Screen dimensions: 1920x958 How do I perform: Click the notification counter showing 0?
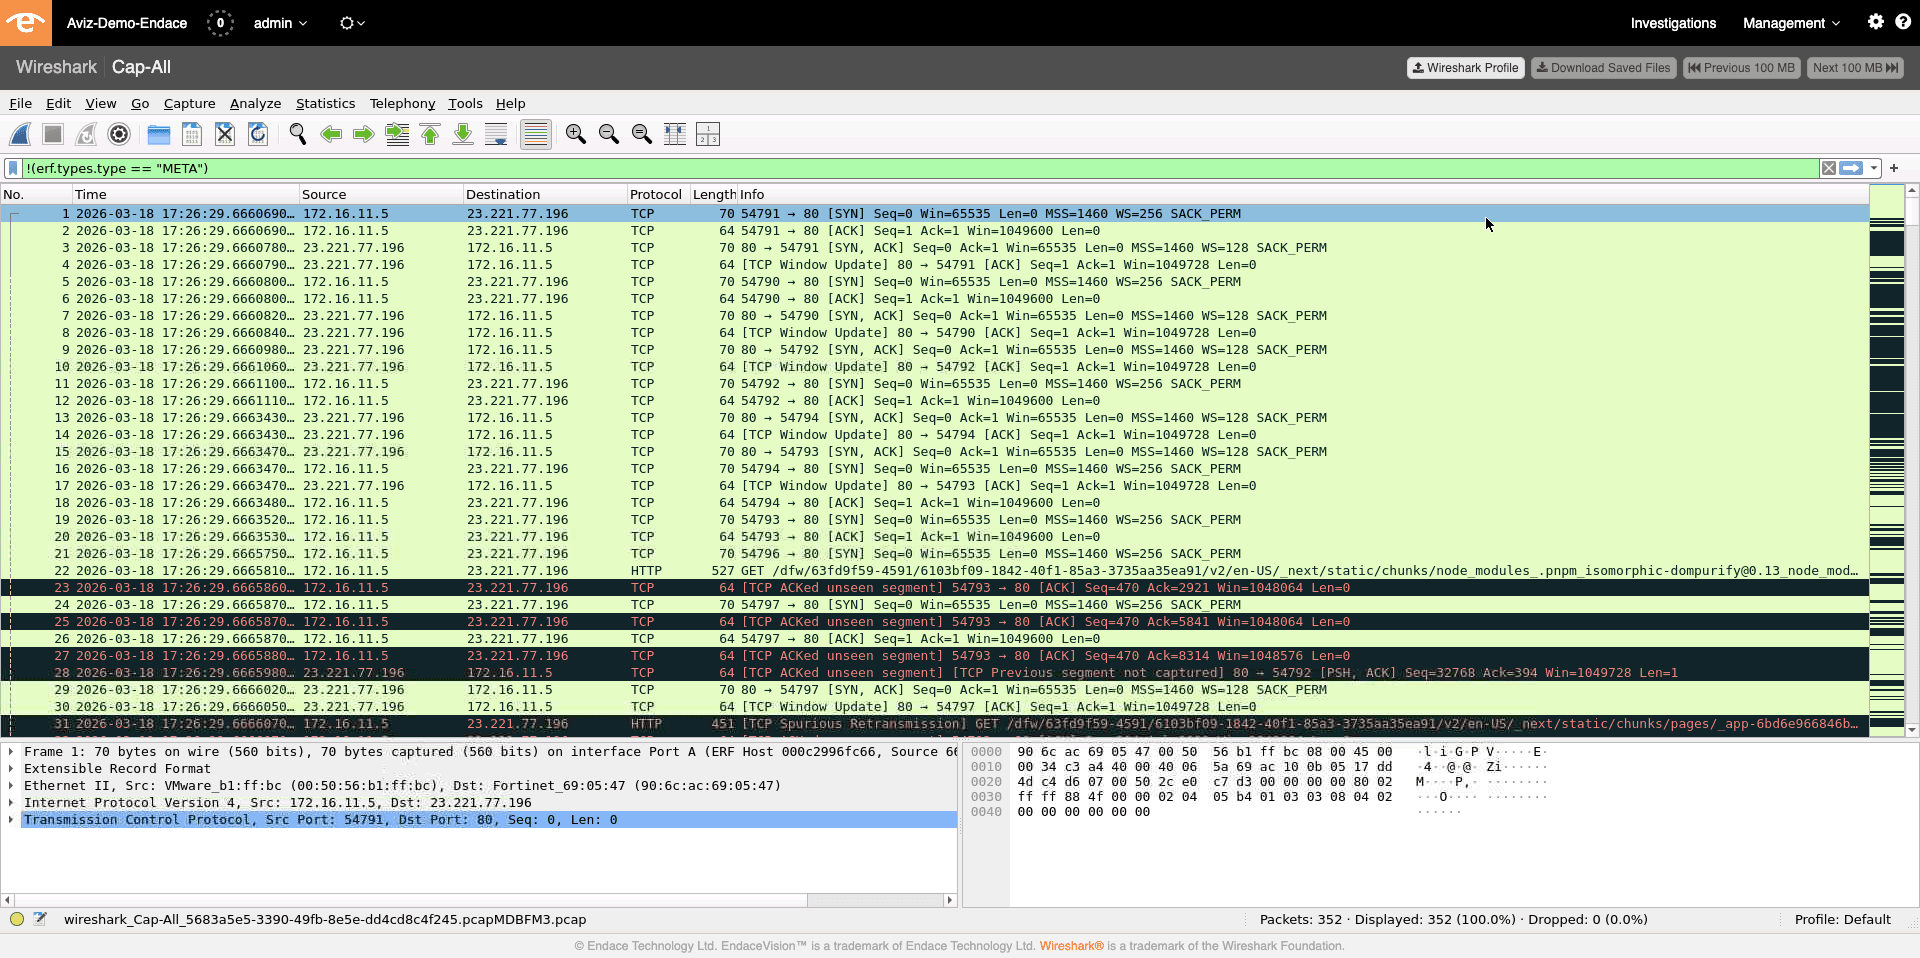tap(220, 23)
